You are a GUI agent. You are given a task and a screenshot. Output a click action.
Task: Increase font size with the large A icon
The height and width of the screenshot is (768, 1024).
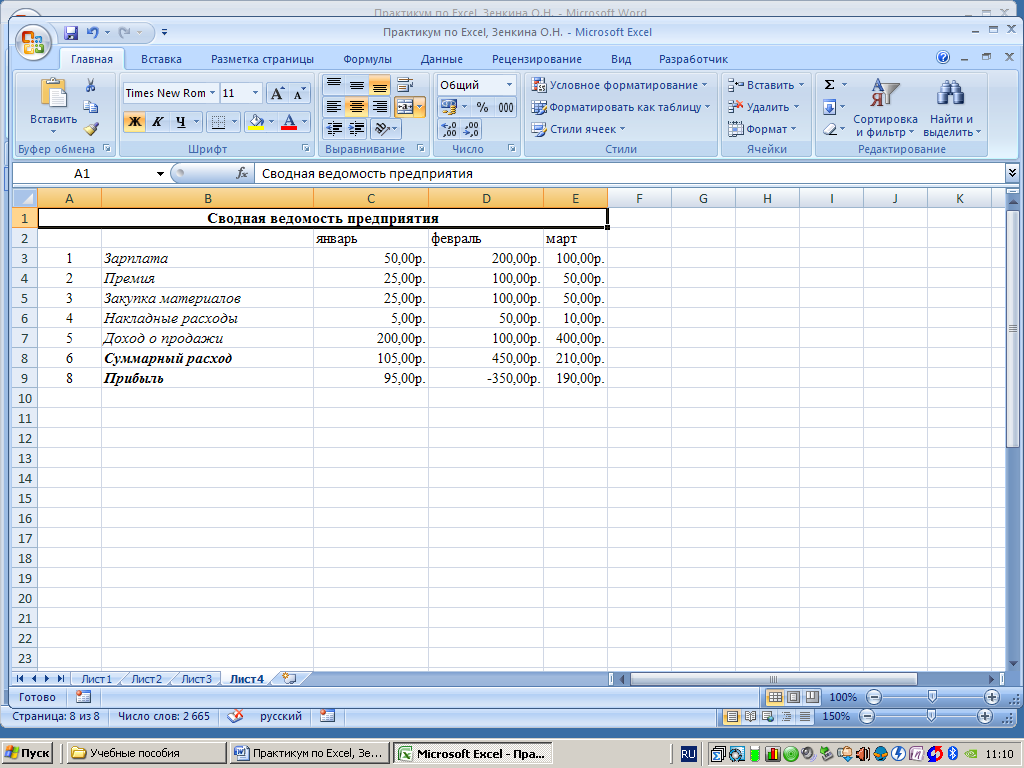(277, 93)
